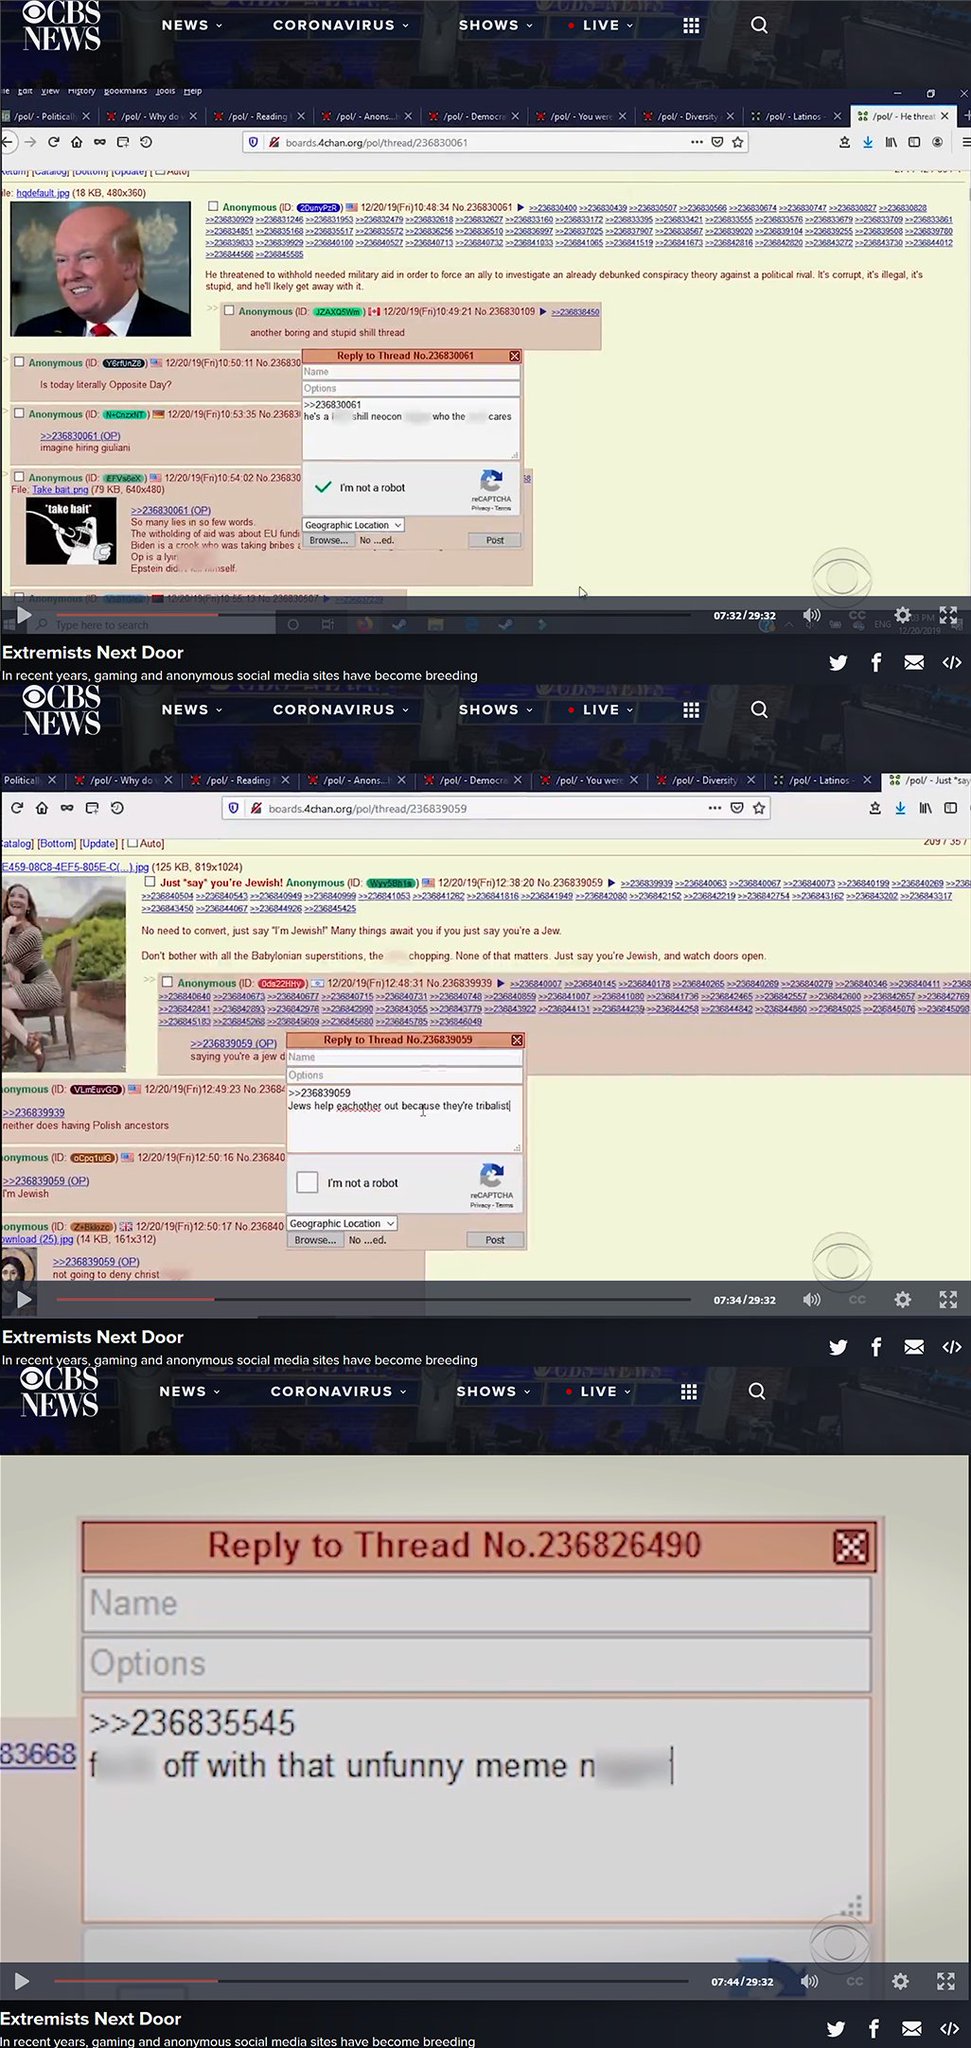Focus the Name field in thread 236826490 reply
Viewport: 971px width, 2048px height.
(x=477, y=1604)
